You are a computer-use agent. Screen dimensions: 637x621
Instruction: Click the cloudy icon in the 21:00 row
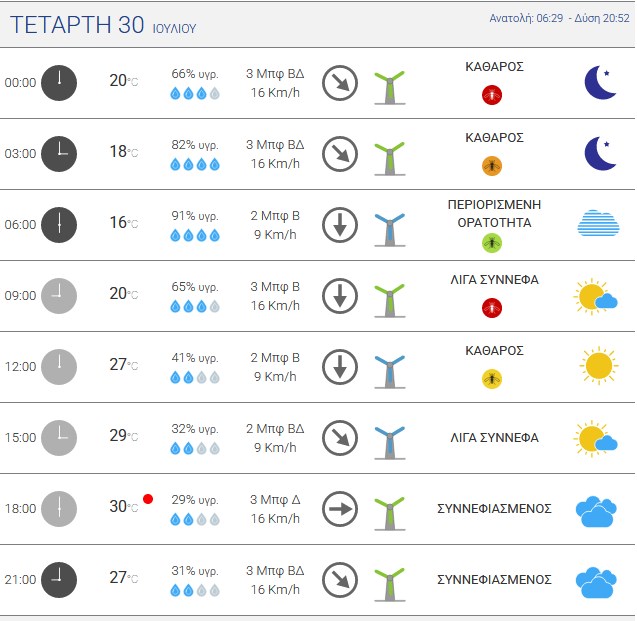tap(596, 582)
